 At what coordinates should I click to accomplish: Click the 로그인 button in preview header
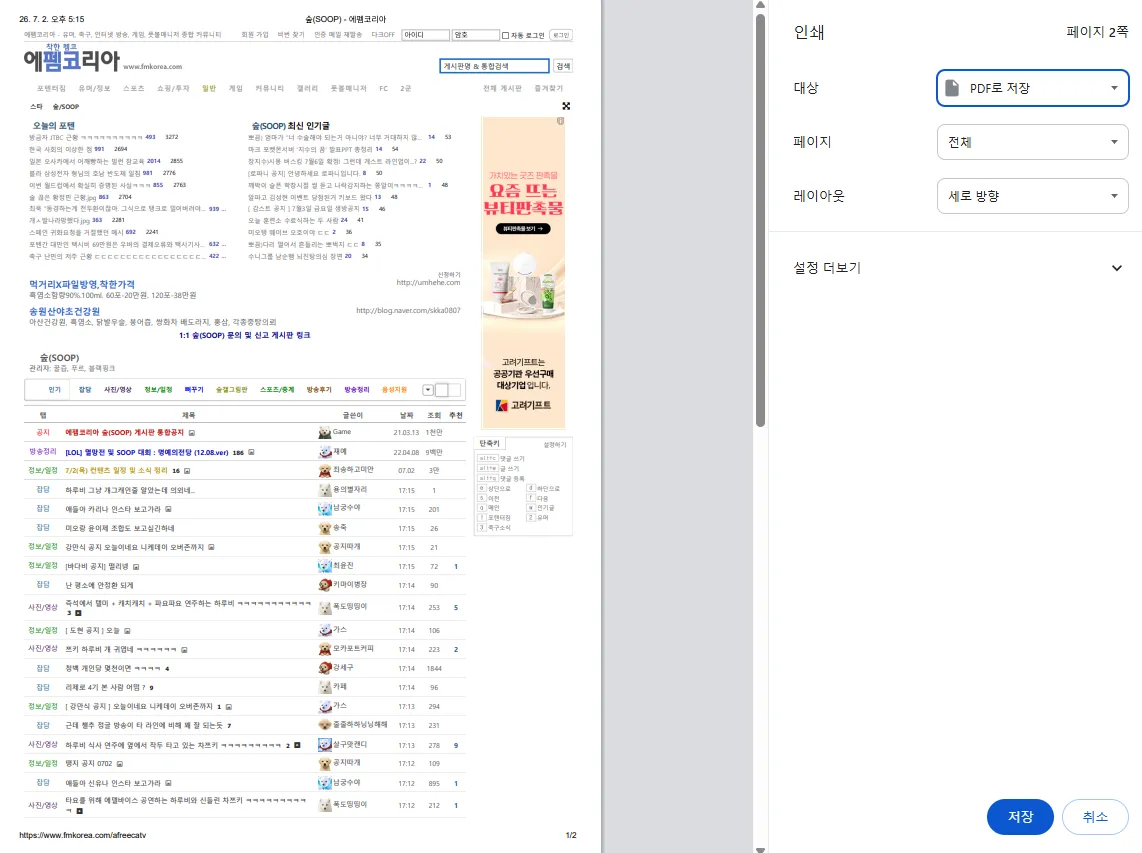(561, 35)
